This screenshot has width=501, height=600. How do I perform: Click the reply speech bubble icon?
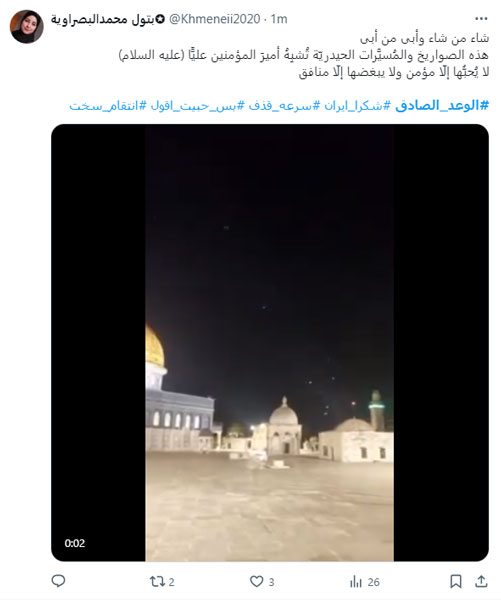(58, 581)
